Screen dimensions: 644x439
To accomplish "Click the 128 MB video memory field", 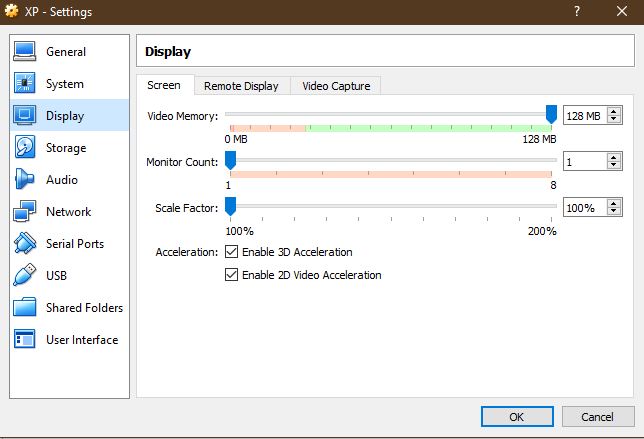I will pyautogui.click(x=585, y=115).
